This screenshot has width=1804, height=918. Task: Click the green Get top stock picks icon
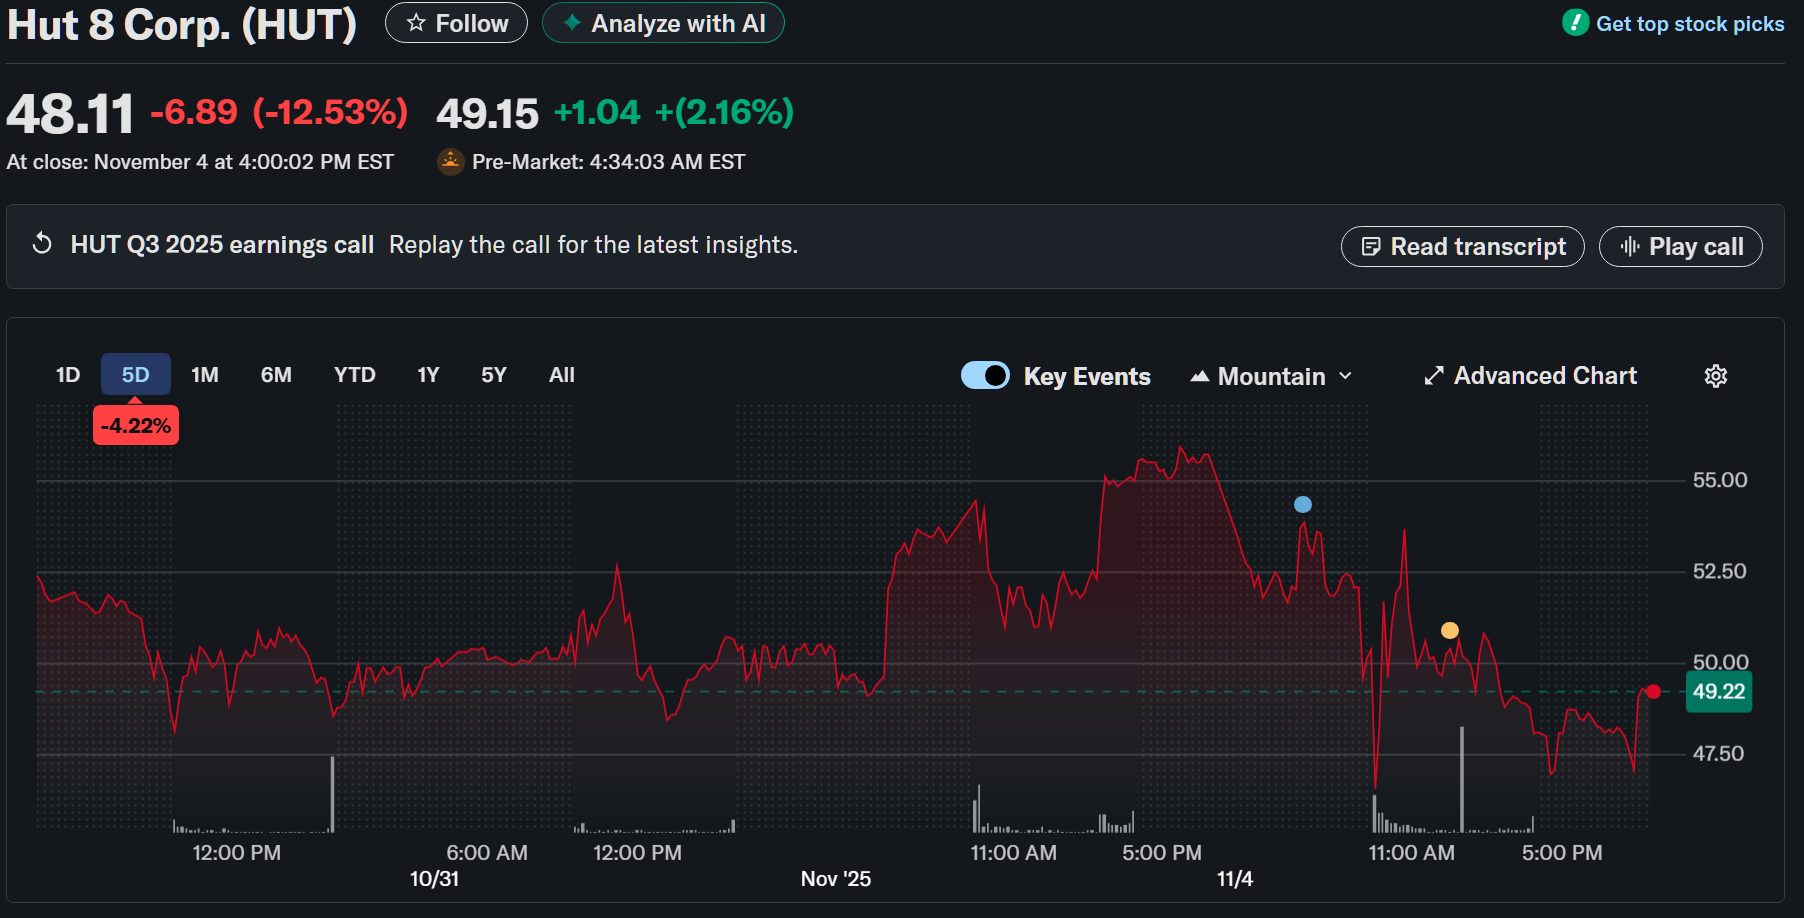1575,23
